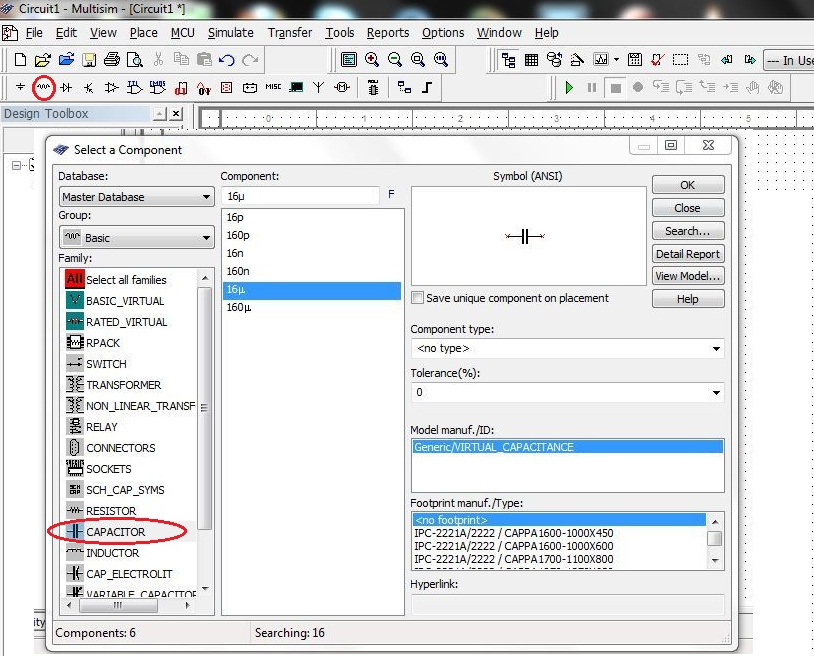Run the simulation with green play
Screen dimensions: 814x656
[x=569, y=87]
